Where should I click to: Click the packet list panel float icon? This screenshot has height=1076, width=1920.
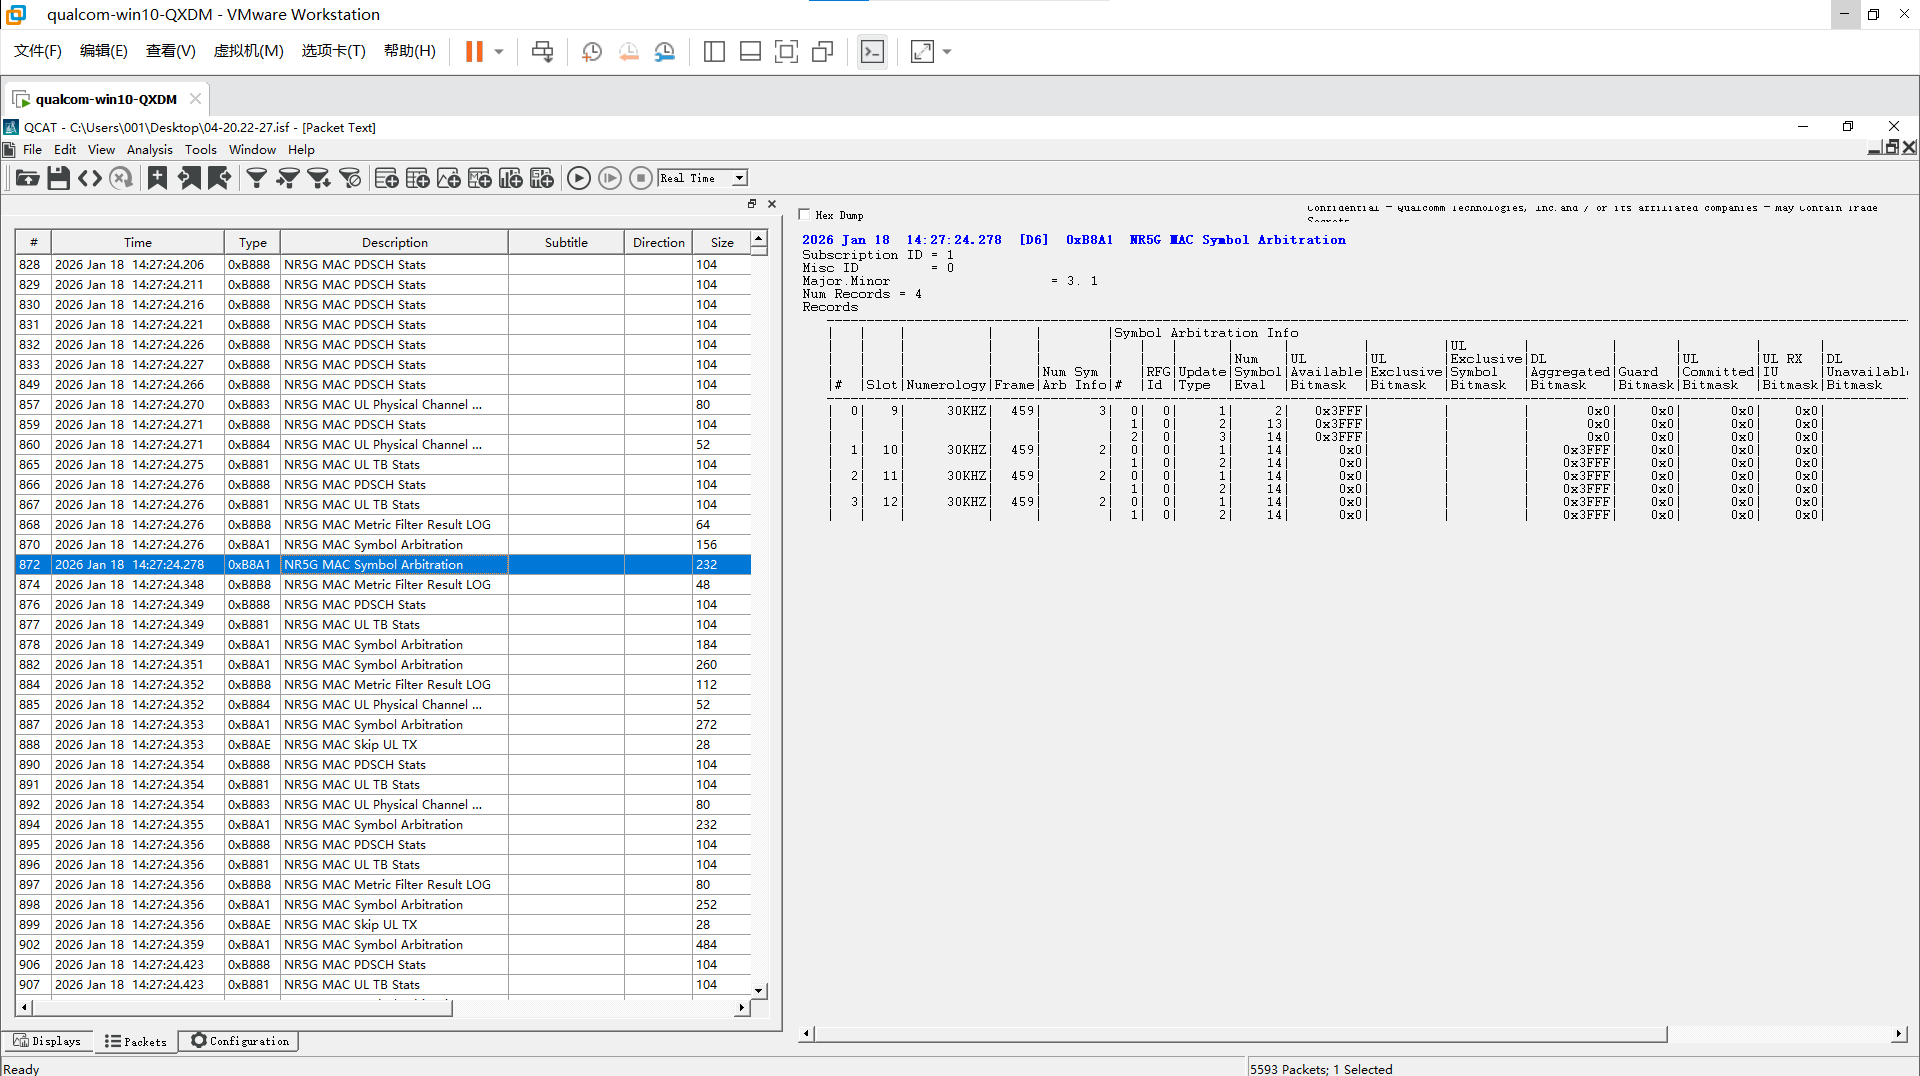pyautogui.click(x=752, y=204)
